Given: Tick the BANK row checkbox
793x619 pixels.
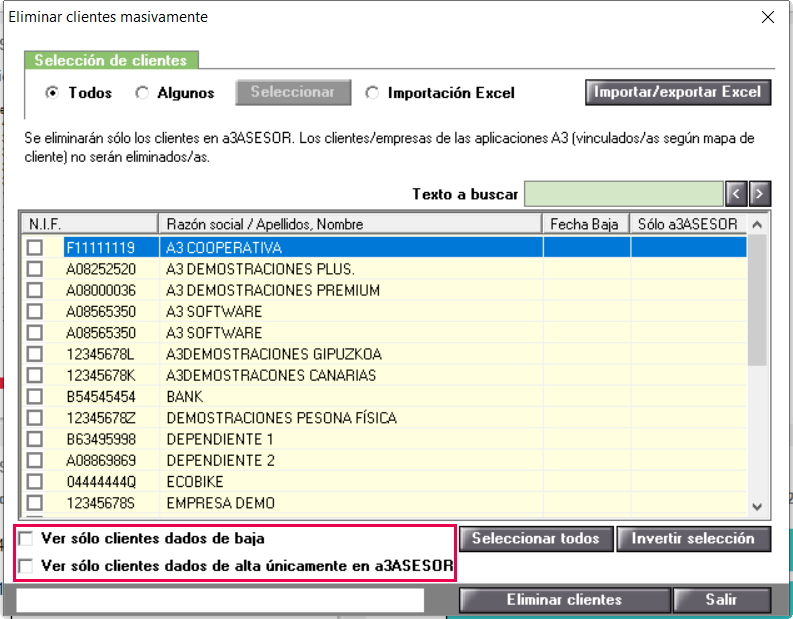Looking at the screenshot, I should pos(35,396).
